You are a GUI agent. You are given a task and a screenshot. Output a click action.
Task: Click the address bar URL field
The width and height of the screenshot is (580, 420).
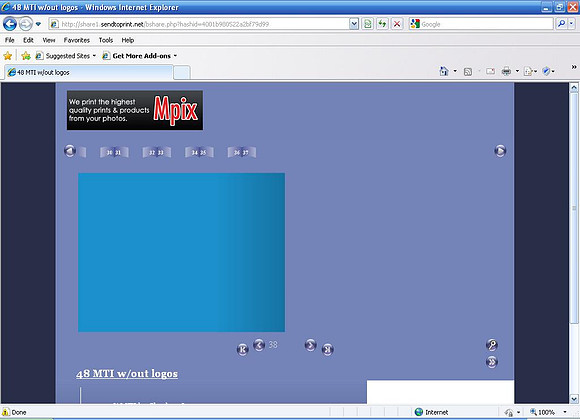(199, 24)
